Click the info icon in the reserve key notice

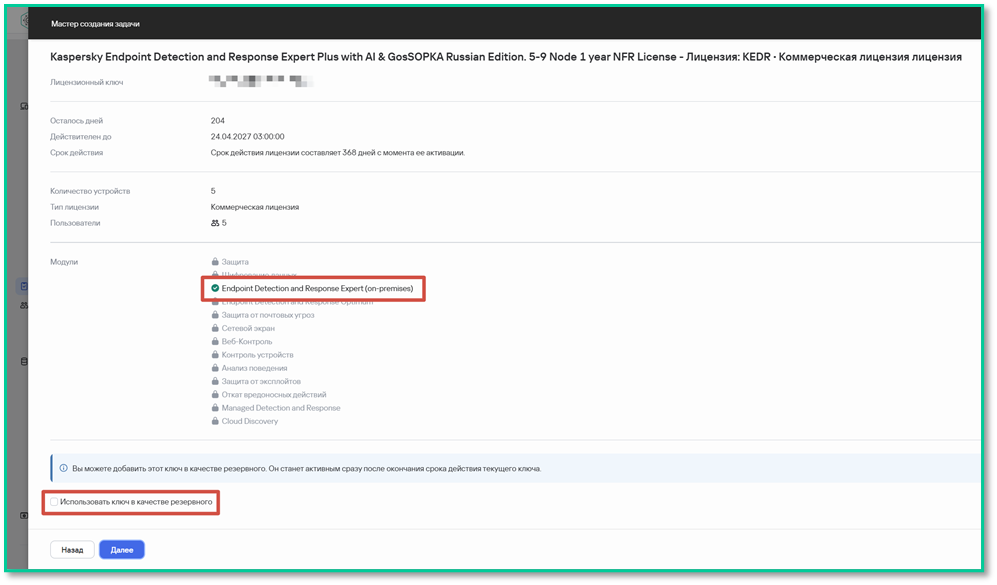[64, 468]
